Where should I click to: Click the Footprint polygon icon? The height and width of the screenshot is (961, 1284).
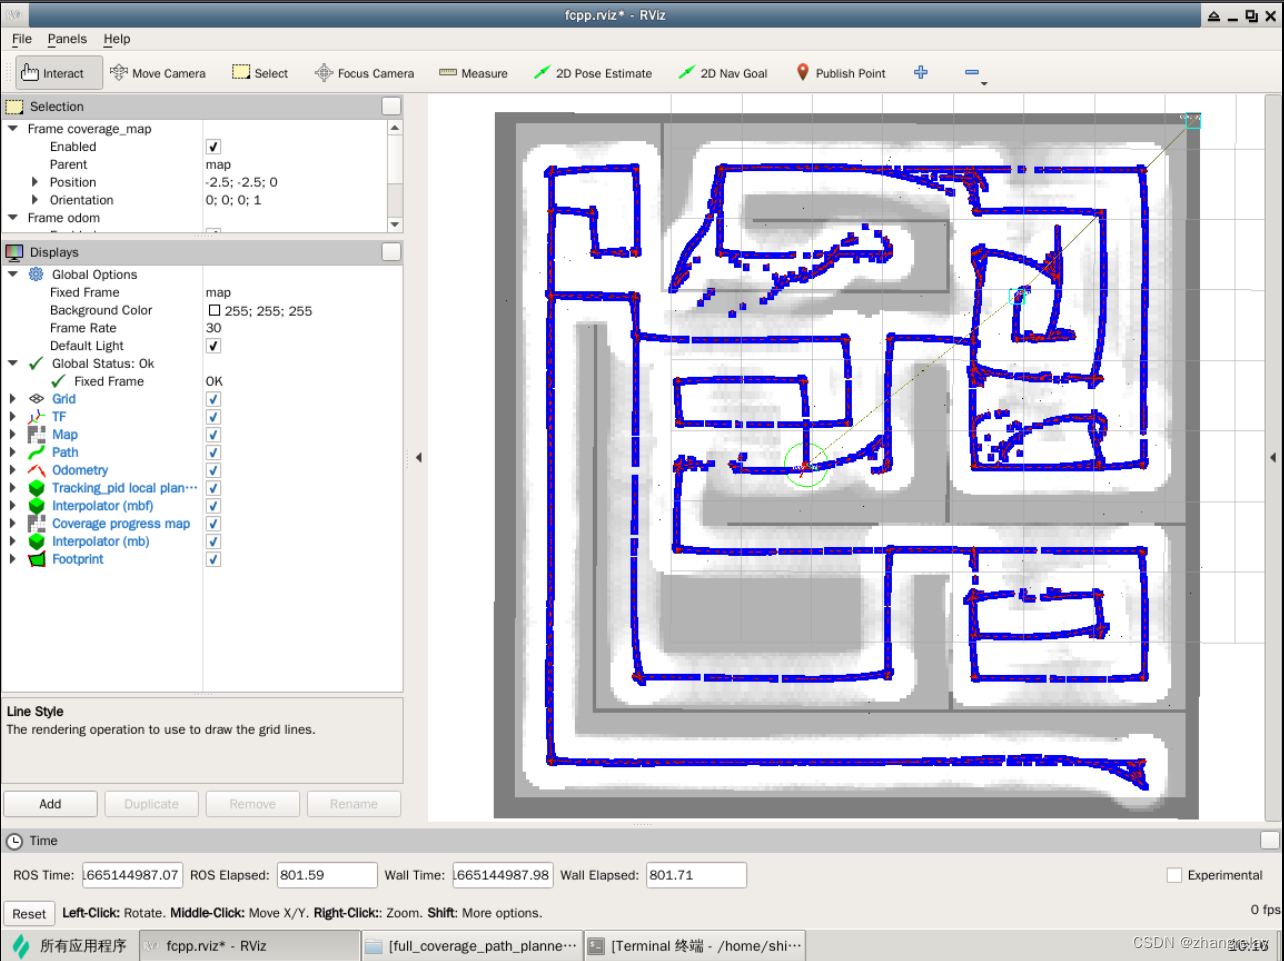point(36,559)
